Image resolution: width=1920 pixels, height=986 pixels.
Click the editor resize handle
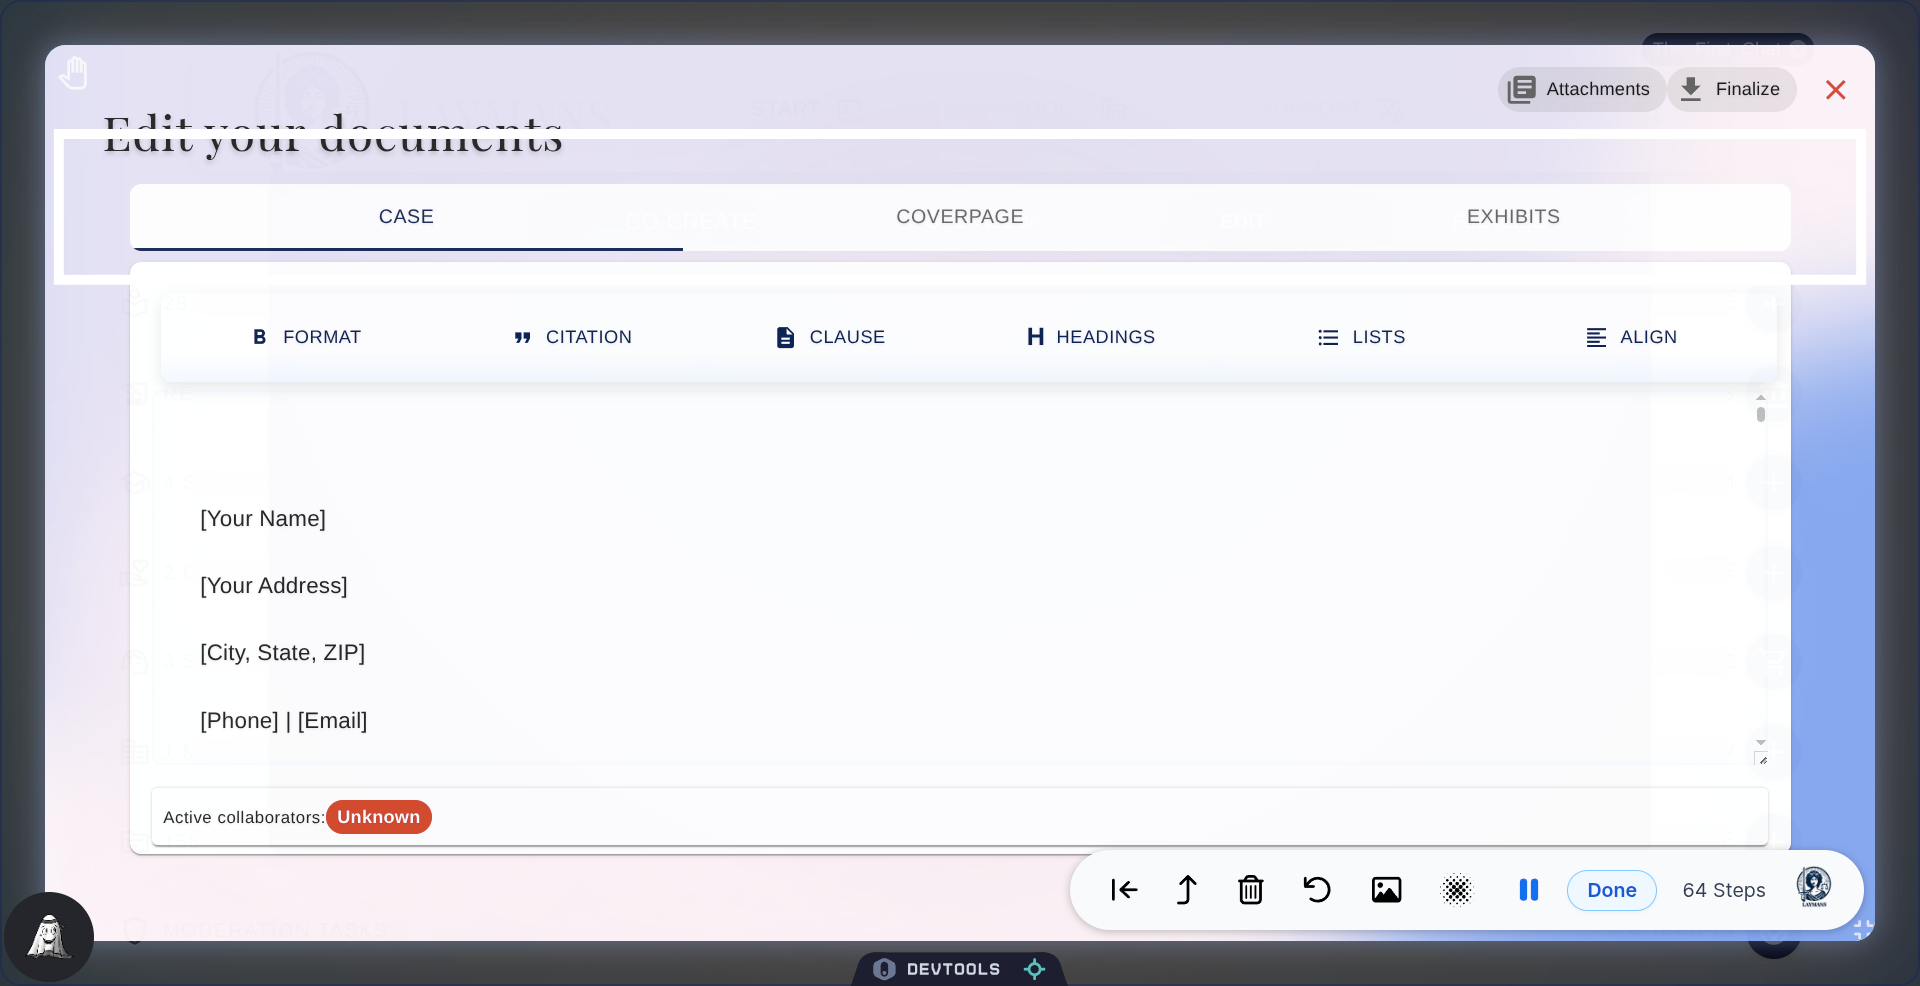point(1762,760)
